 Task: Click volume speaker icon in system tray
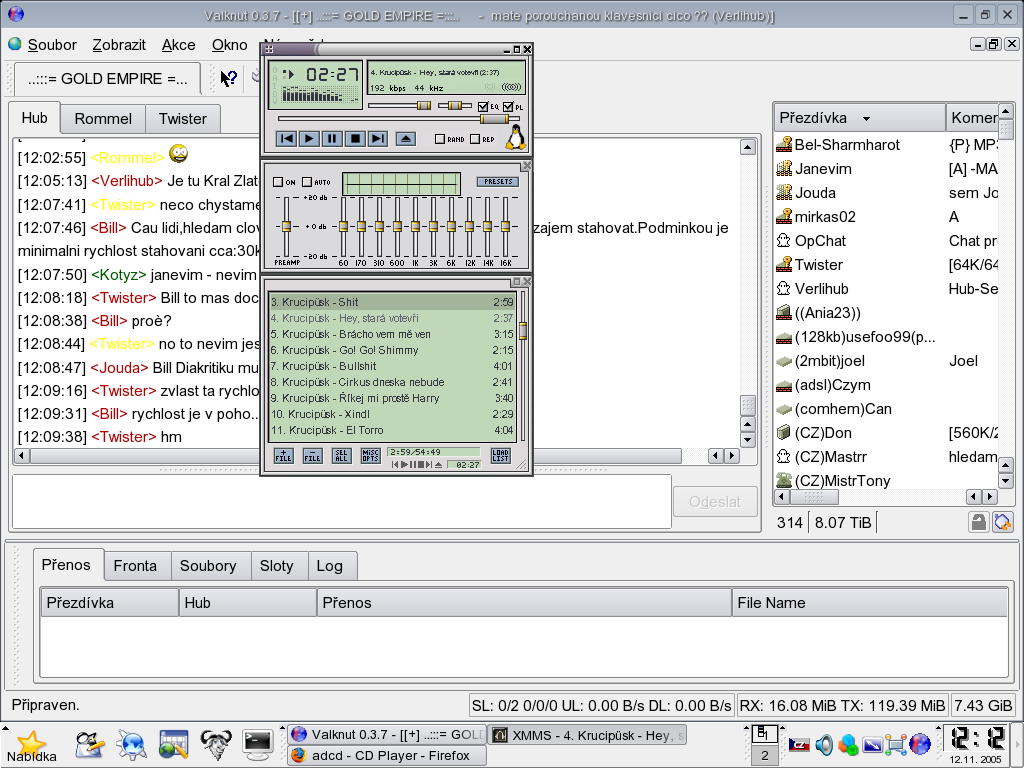point(824,744)
